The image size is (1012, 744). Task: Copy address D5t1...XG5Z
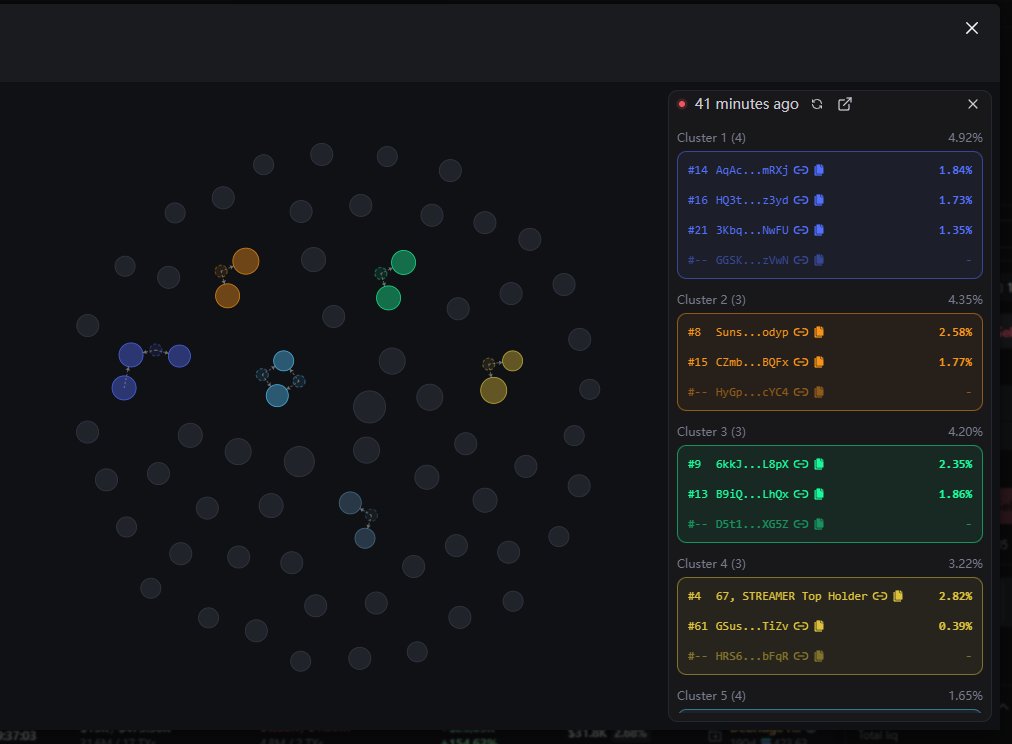click(819, 524)
